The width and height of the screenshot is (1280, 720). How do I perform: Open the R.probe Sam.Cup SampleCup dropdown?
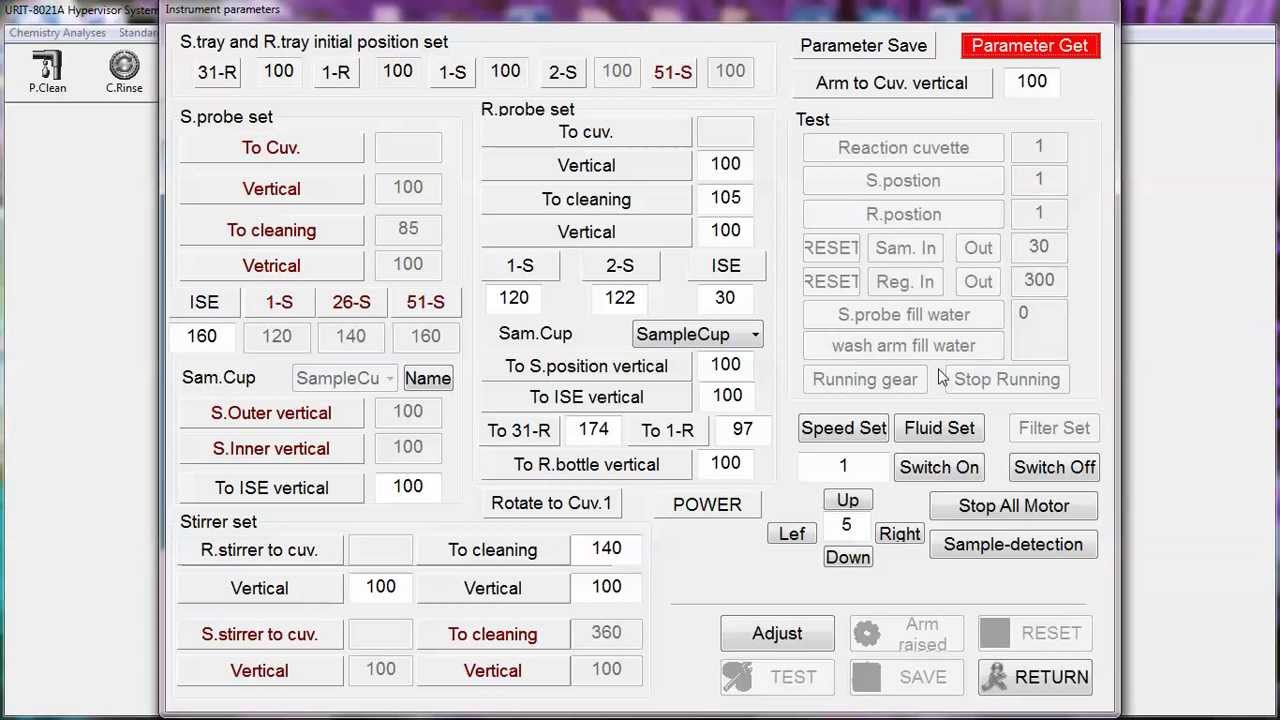click(698, 335)
